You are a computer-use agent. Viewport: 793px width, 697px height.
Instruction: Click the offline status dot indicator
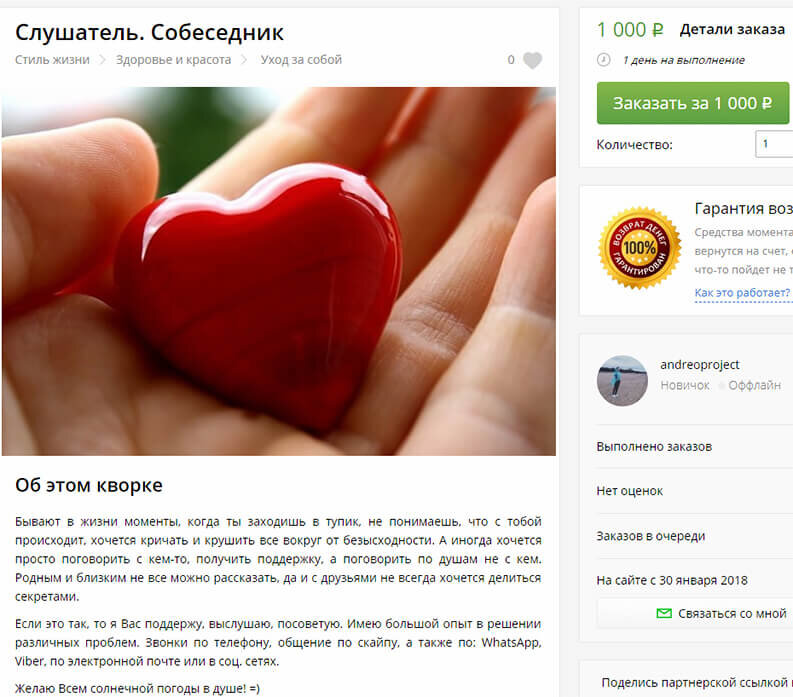(721, 386)
